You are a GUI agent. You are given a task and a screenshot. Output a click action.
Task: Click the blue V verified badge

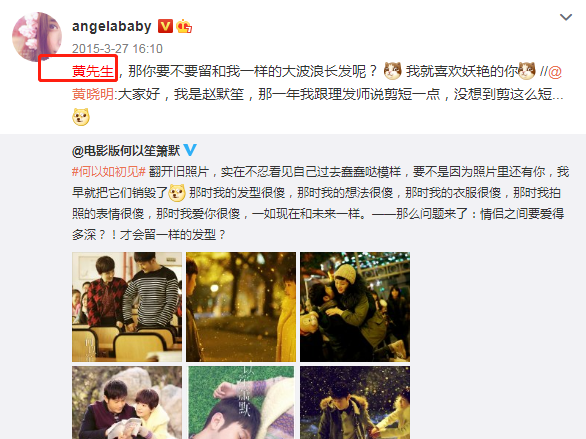pyautogui.click(x=190, y=150)
